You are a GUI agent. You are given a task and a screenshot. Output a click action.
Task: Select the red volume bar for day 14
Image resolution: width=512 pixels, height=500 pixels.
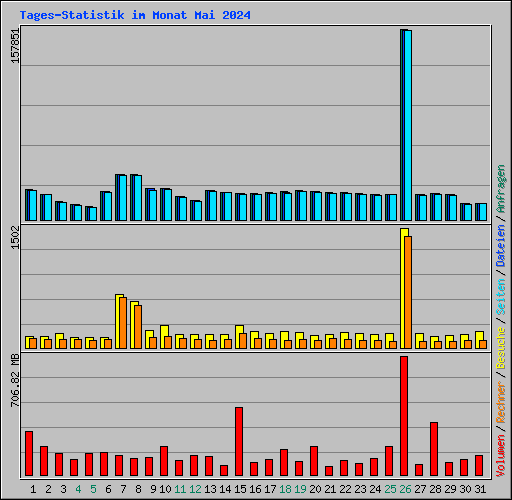click(224, 470)
